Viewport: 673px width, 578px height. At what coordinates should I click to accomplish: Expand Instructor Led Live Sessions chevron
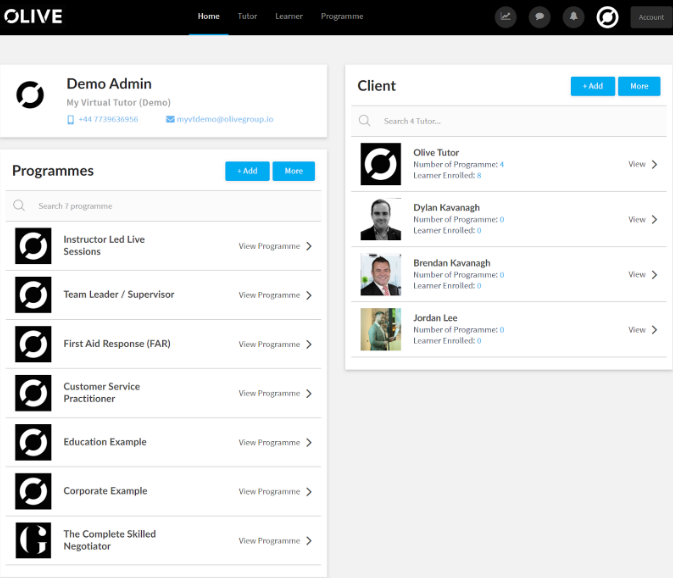pos(309,246)
